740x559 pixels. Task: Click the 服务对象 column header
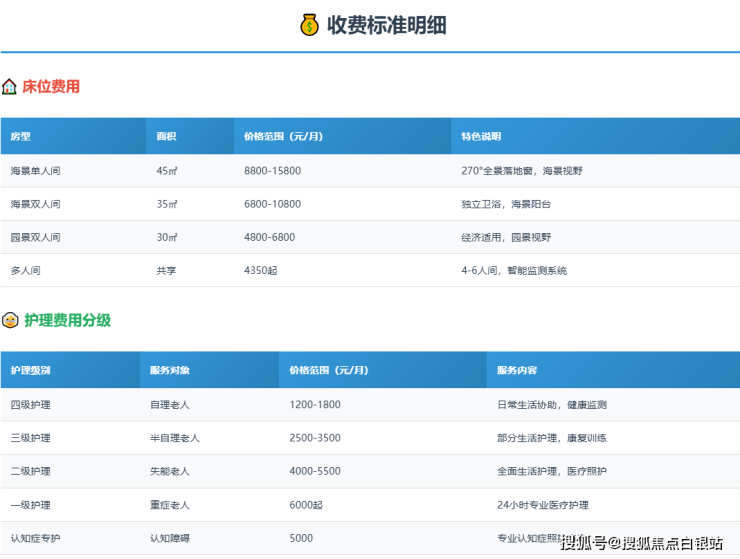click(x=169, y=370)
